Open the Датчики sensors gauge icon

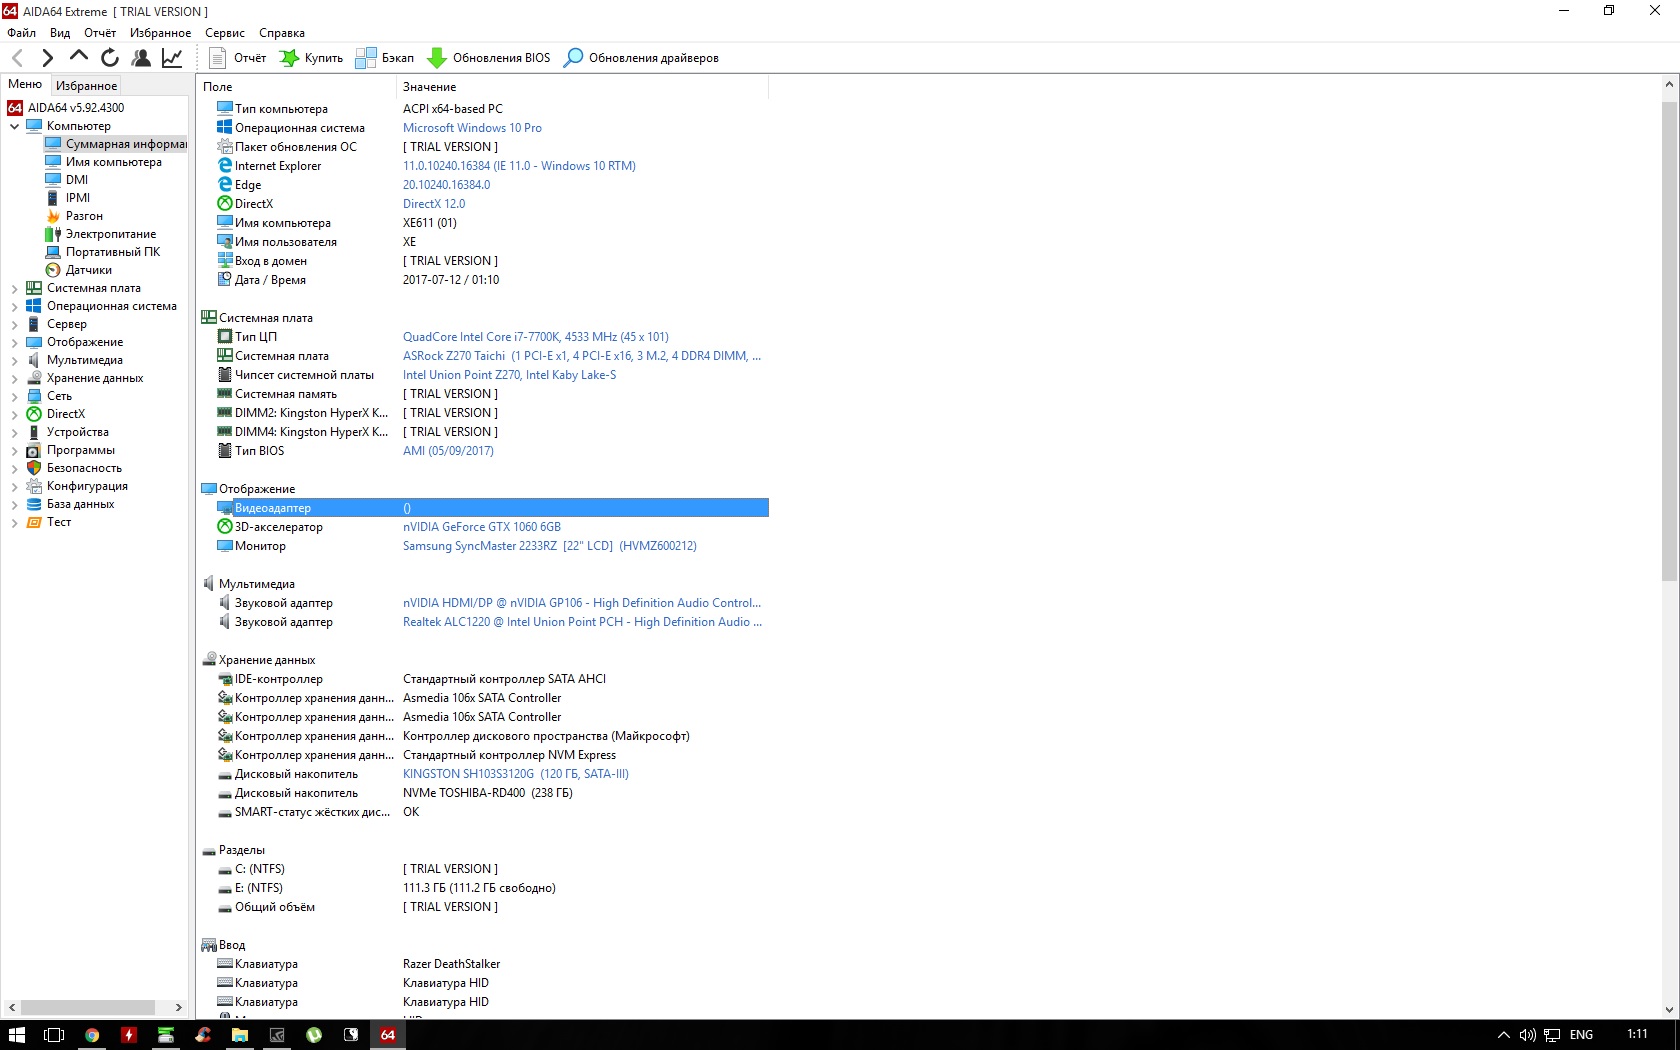(x=53, y=270)
